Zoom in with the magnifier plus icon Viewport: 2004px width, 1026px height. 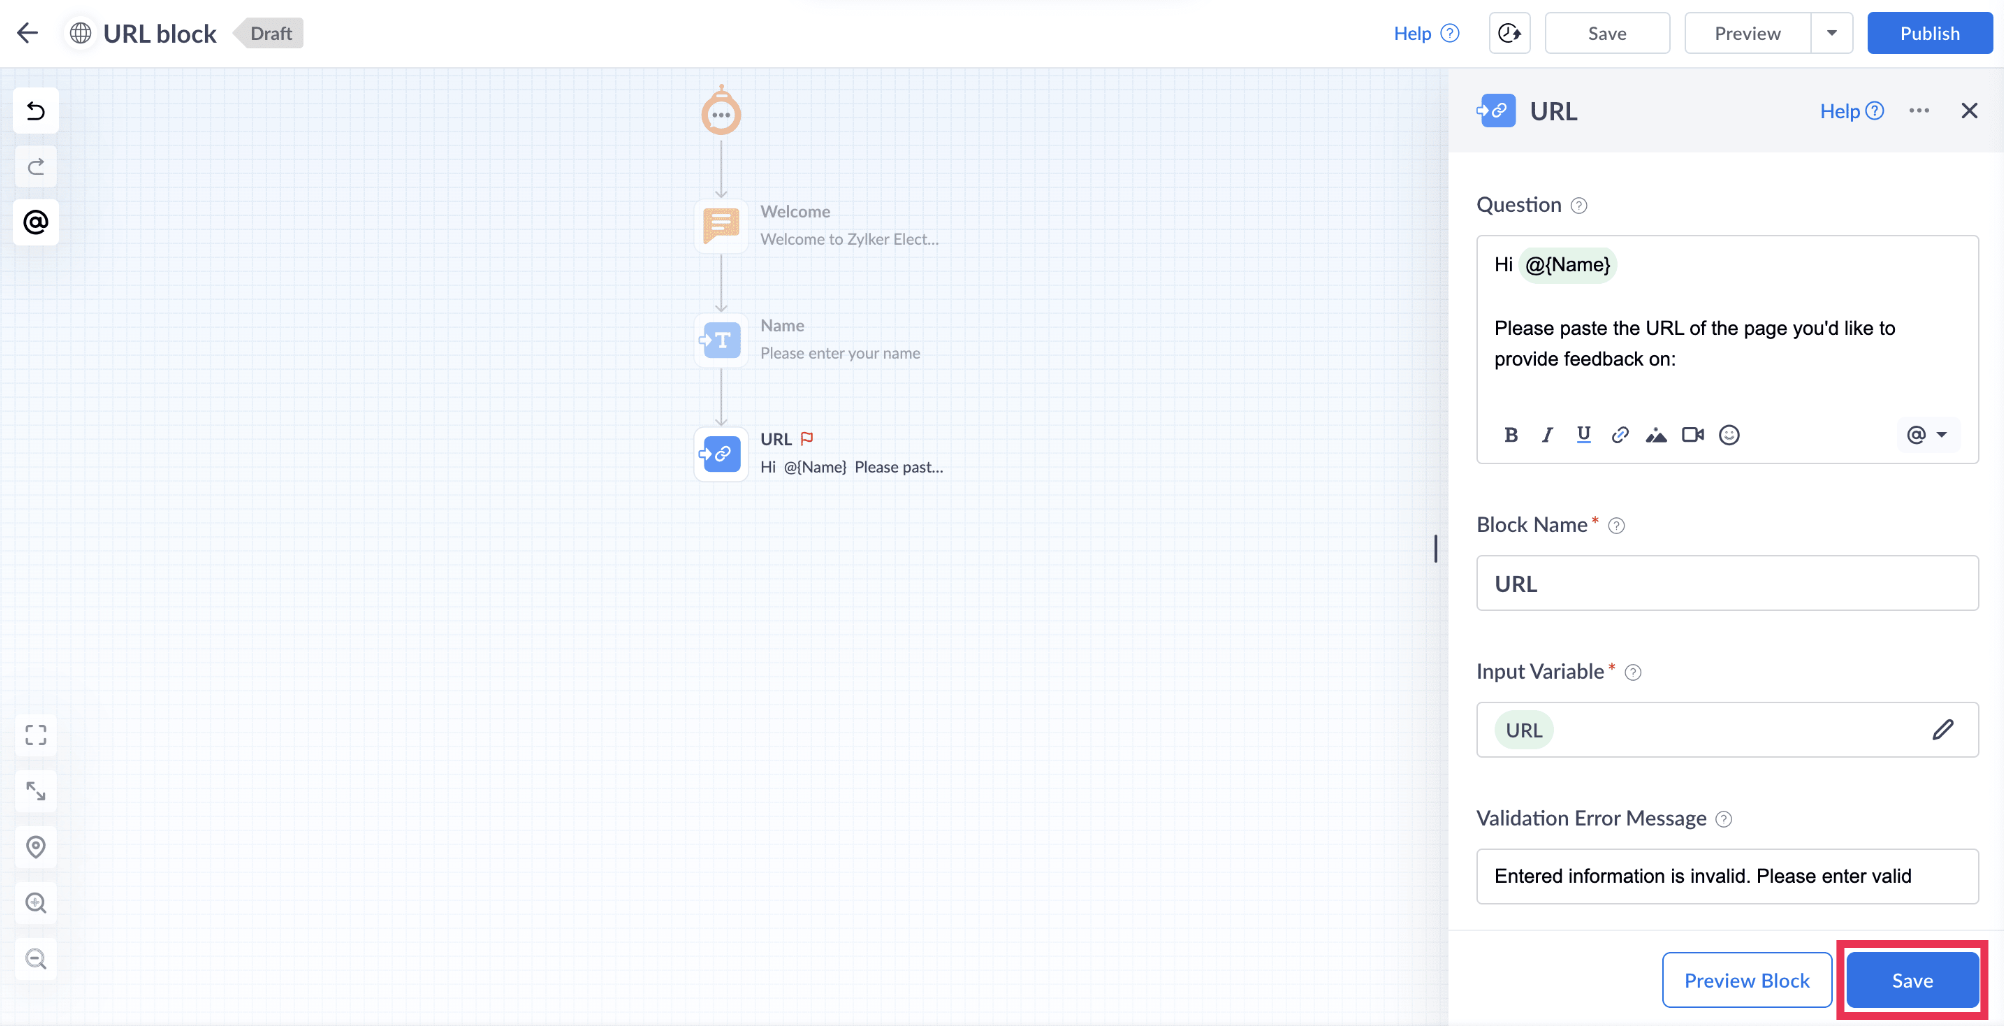tap(36, 903)
